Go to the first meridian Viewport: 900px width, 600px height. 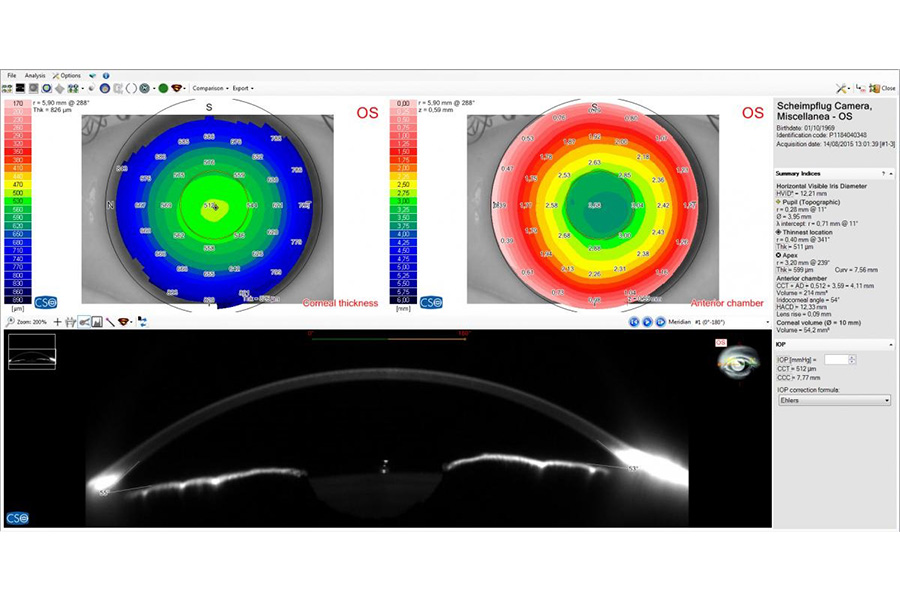(x=634, y=322)
